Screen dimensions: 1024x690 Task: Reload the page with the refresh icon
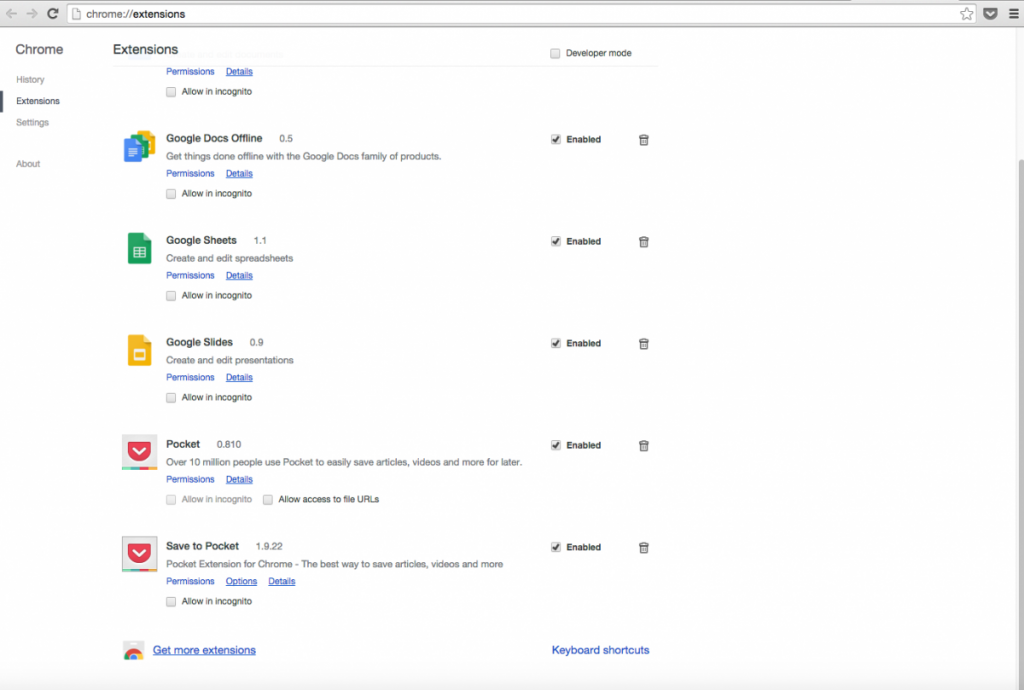(53, 14)
